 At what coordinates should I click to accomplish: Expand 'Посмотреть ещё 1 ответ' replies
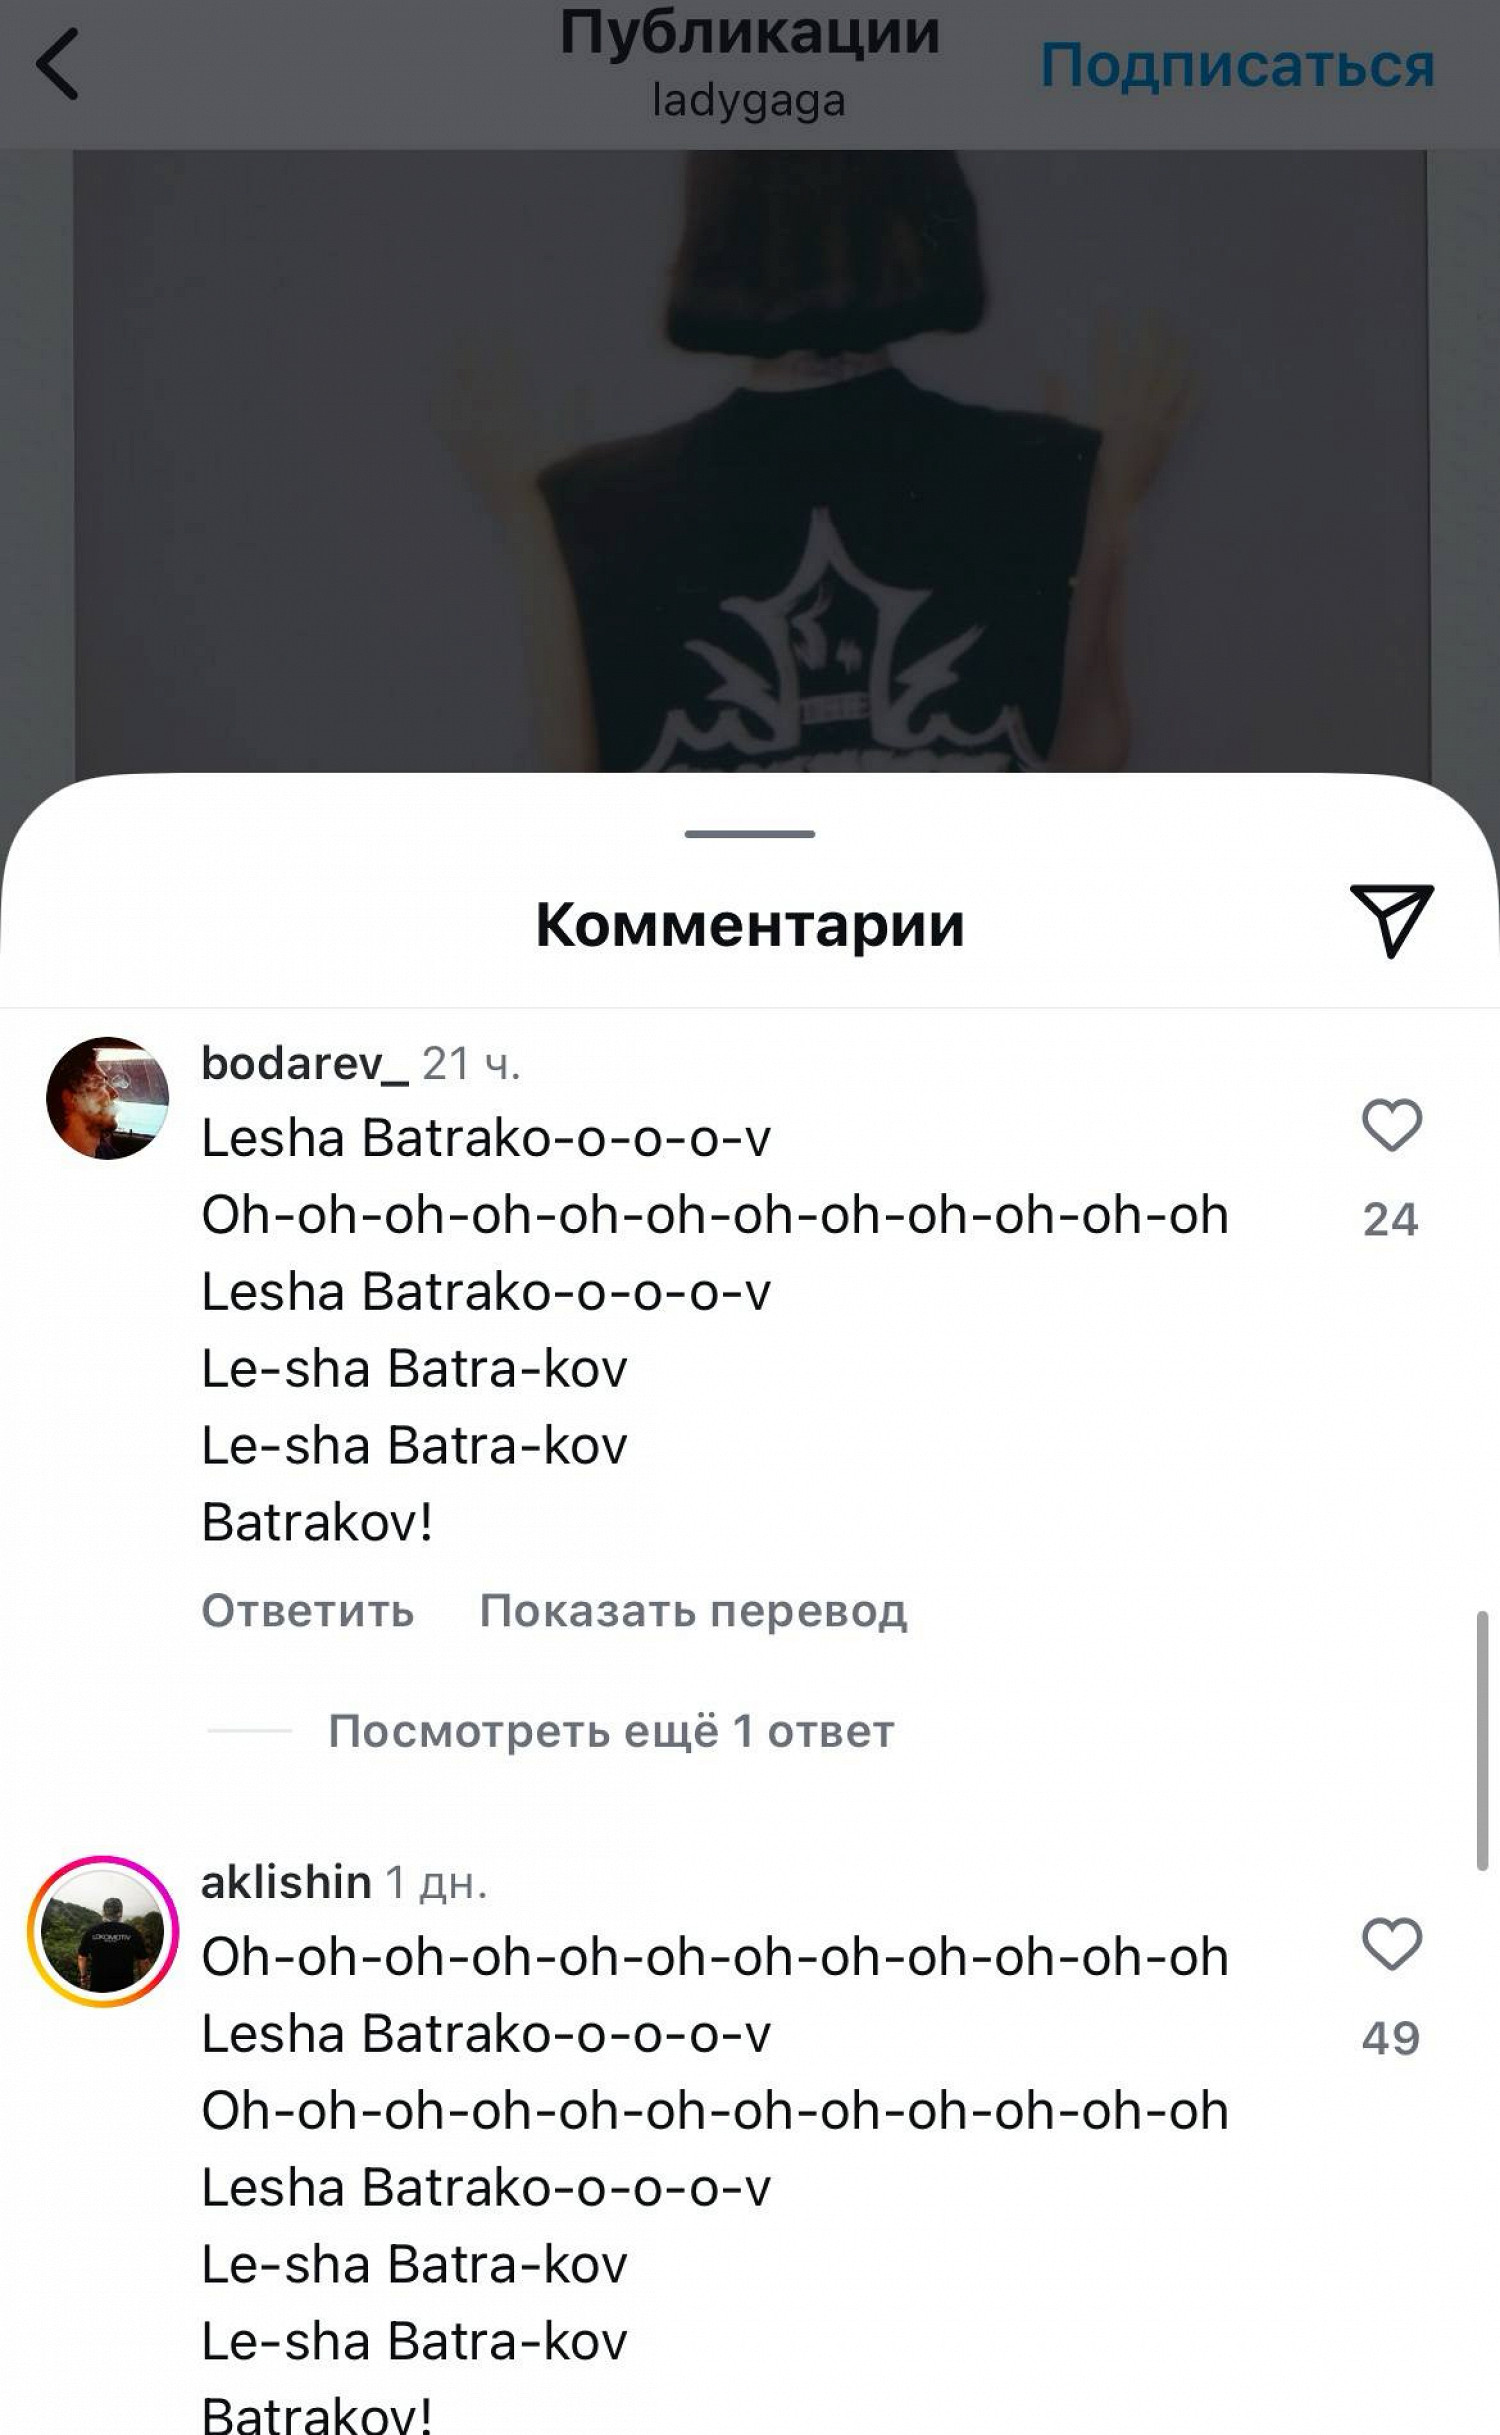[611, 1731]
